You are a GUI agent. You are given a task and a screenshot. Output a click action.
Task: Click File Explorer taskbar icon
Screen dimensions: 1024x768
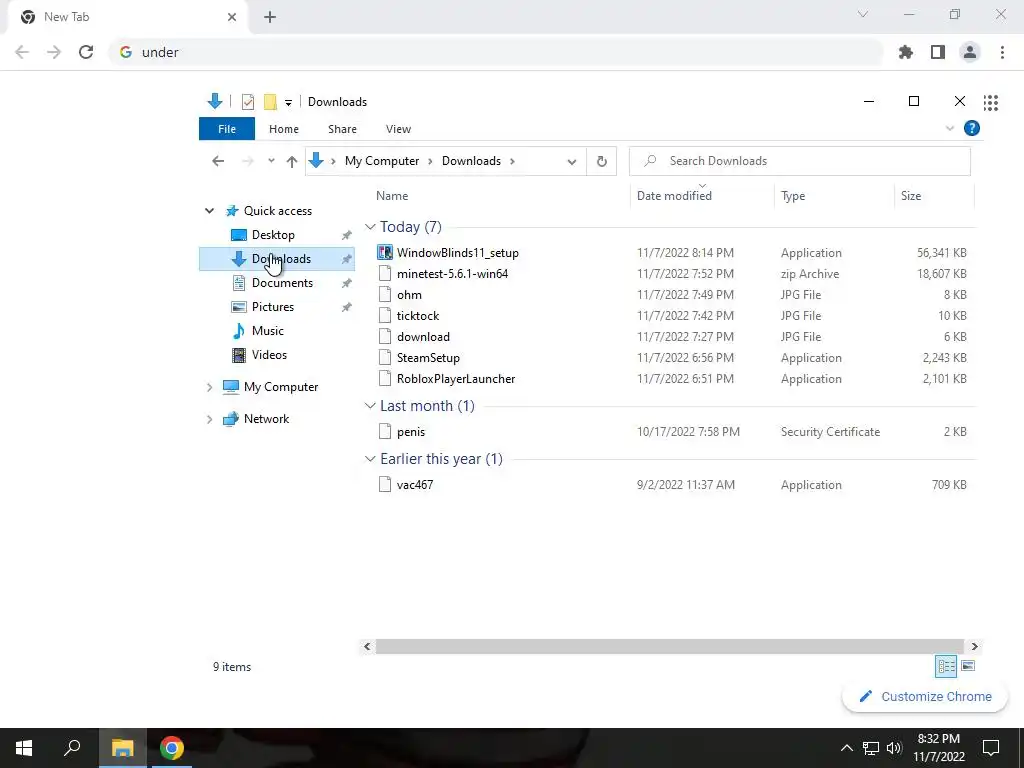[122, 748]
